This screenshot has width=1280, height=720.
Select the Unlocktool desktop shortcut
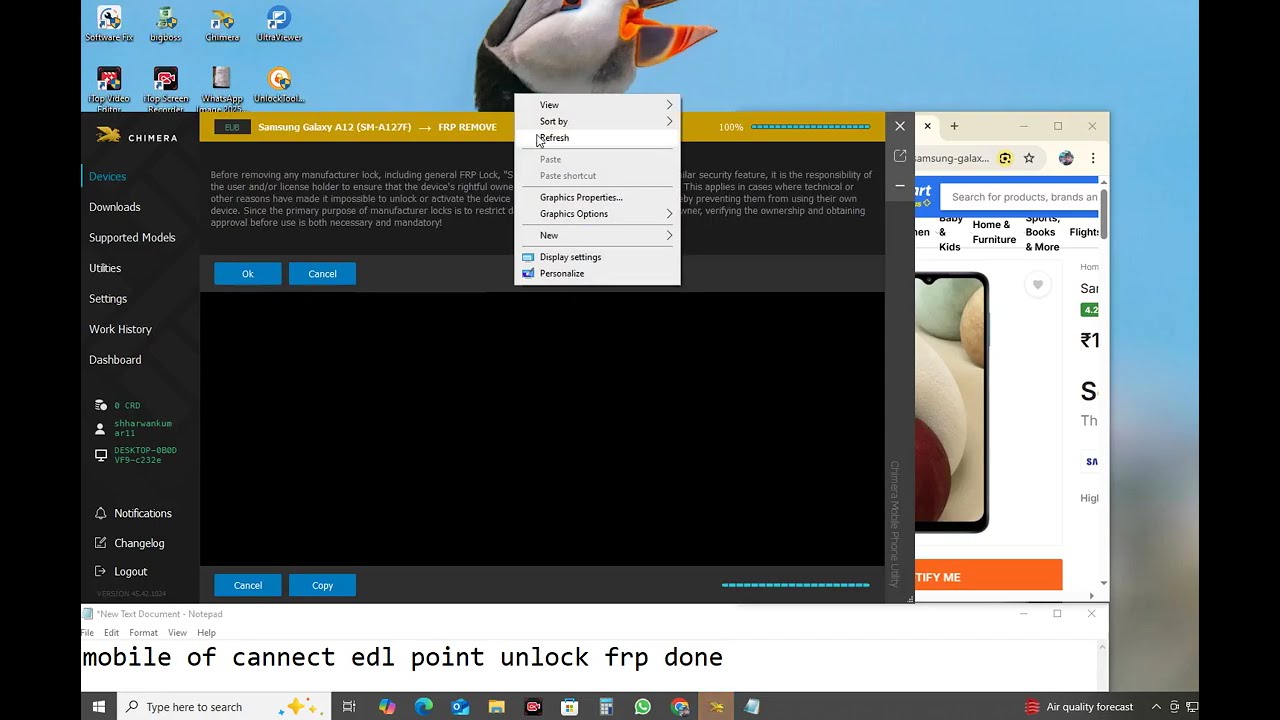279,85
